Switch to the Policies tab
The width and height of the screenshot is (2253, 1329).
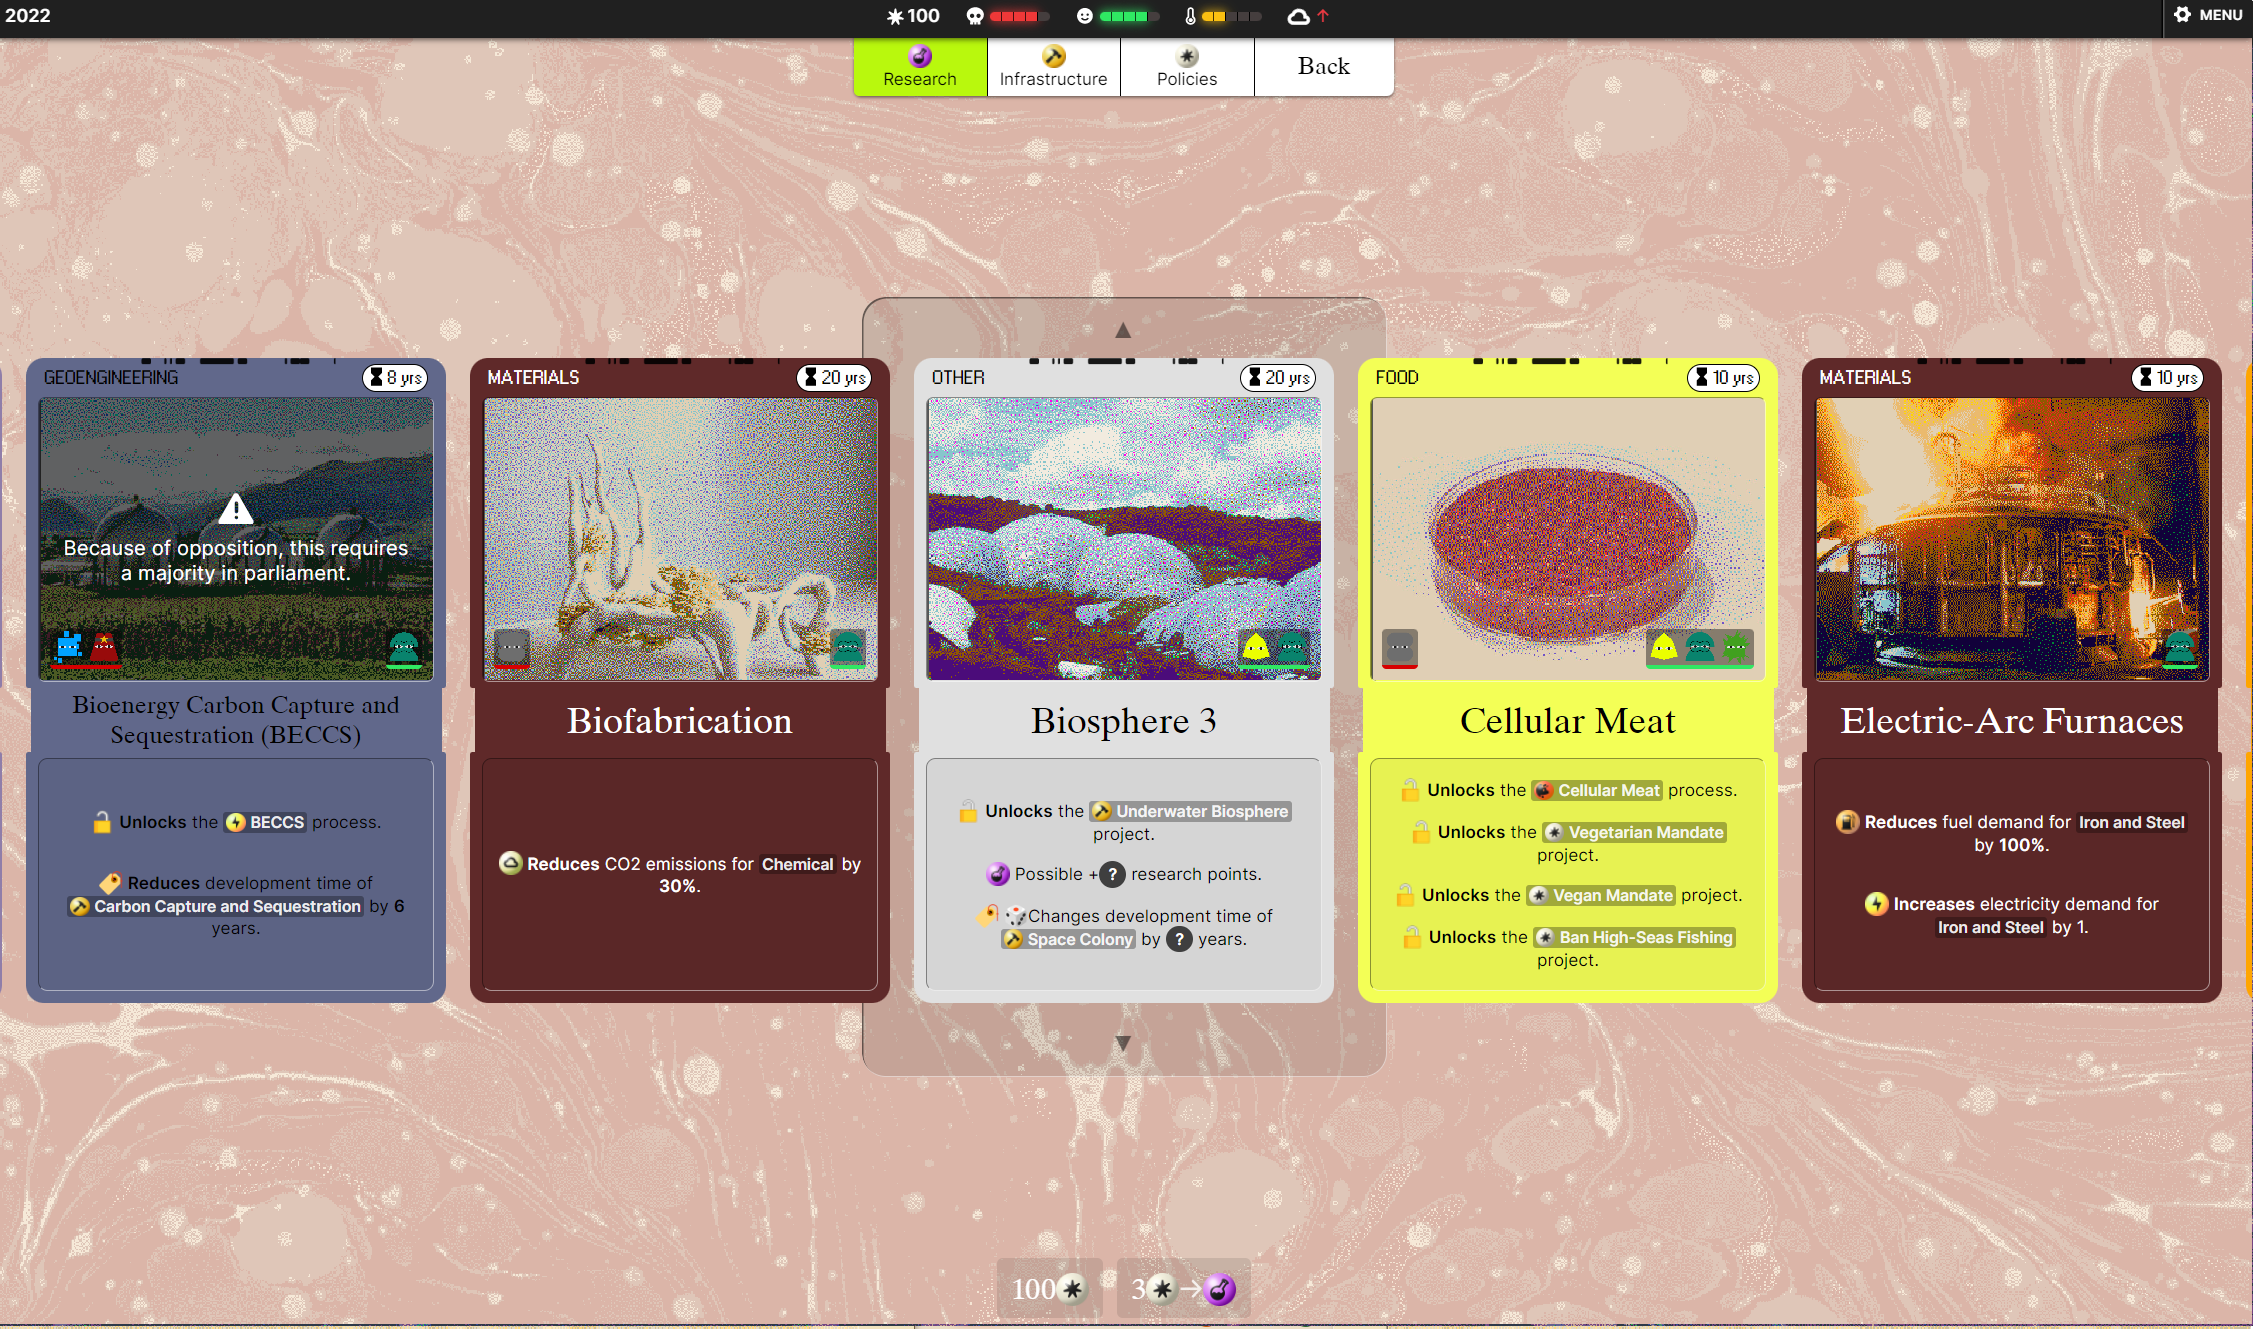point(1186,67)
